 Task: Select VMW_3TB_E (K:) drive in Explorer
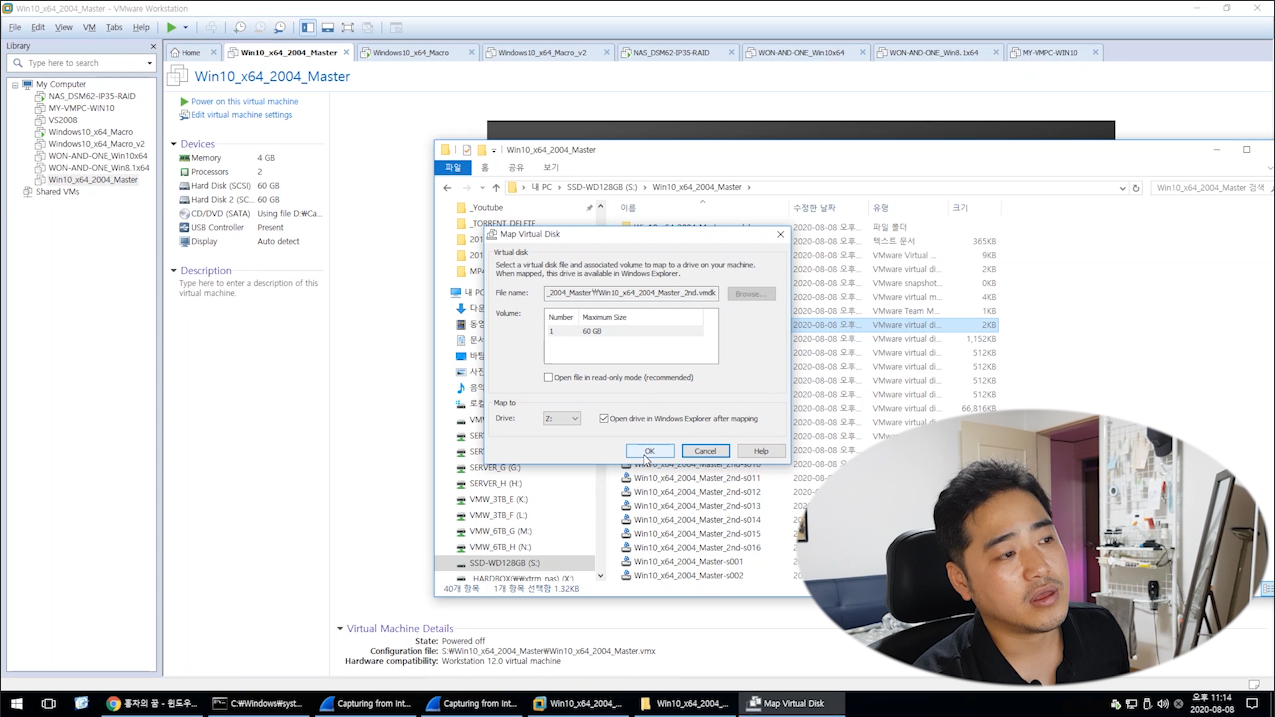(499, 499)
